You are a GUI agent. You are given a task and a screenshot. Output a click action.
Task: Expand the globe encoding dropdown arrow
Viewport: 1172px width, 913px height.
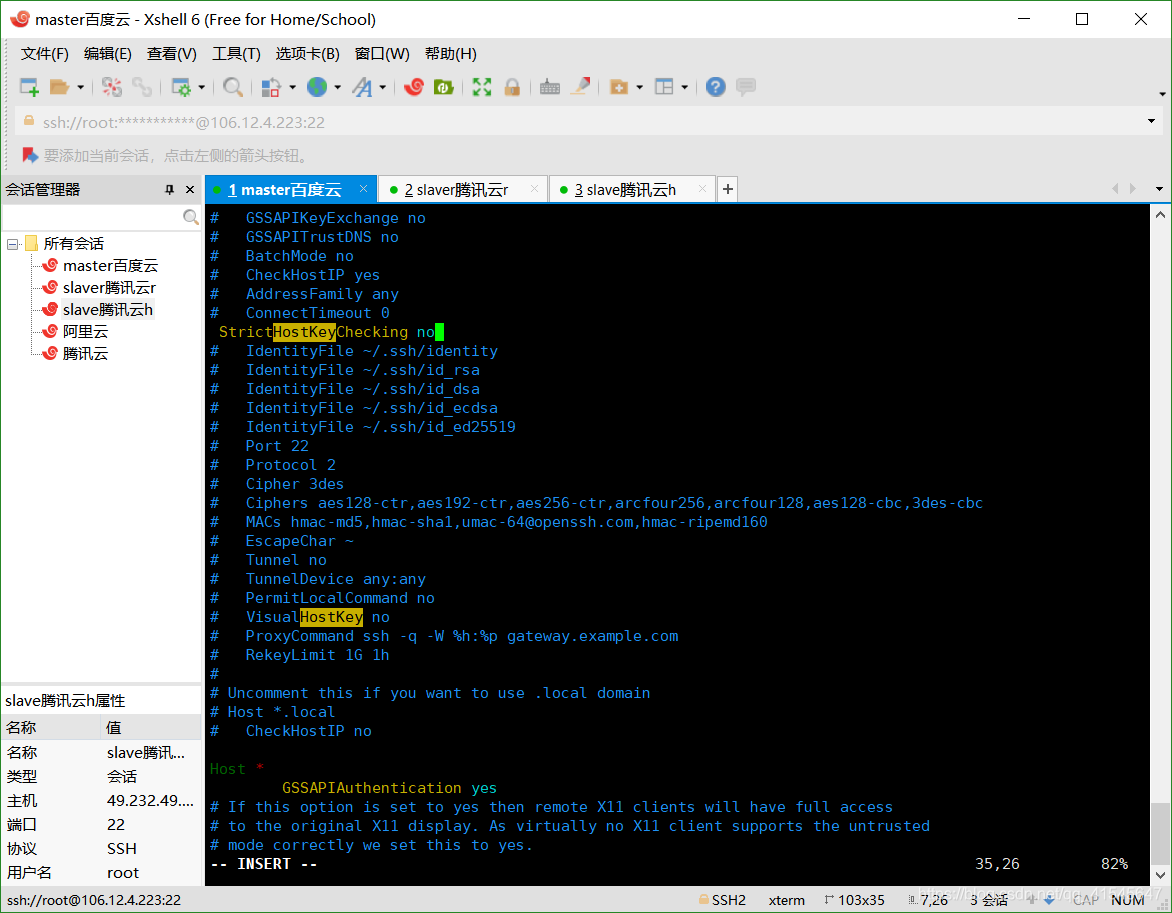pyautogui.click(x=338, y=87)
